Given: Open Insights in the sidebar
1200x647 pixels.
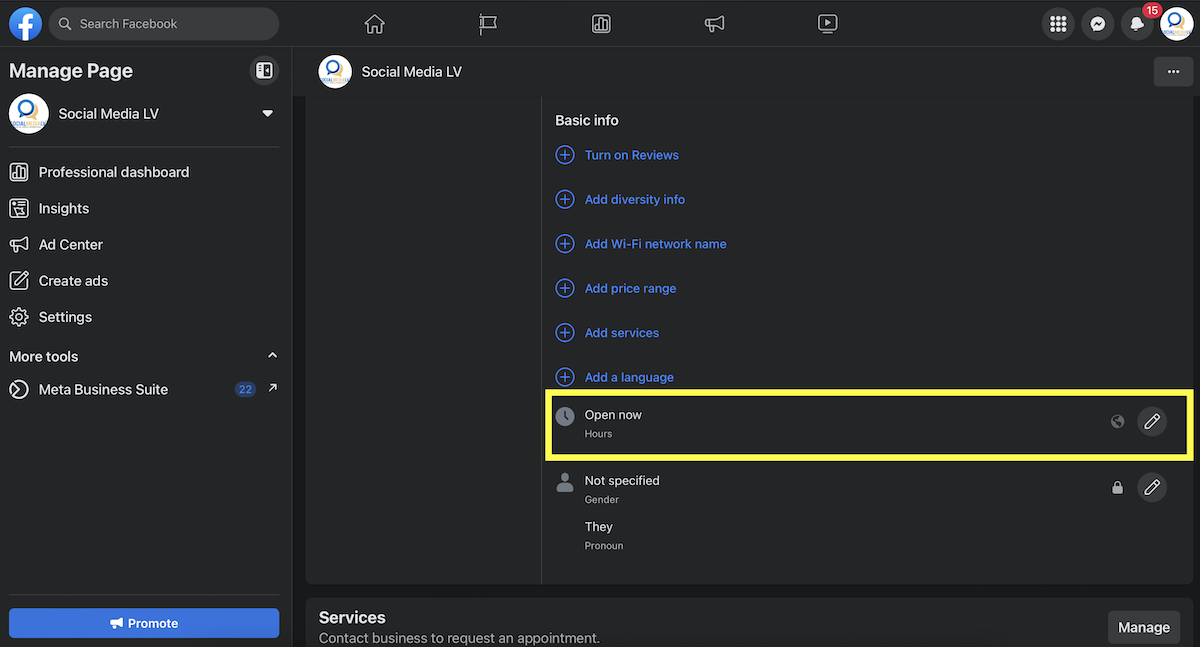Looking at the screenshot, I should pos(62,208).
